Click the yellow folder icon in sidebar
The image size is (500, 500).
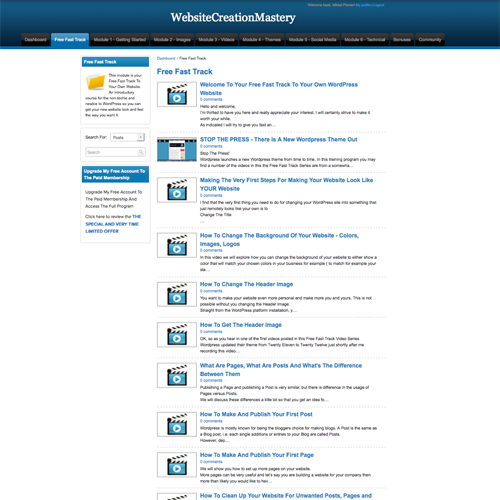(x=95, y=82)
